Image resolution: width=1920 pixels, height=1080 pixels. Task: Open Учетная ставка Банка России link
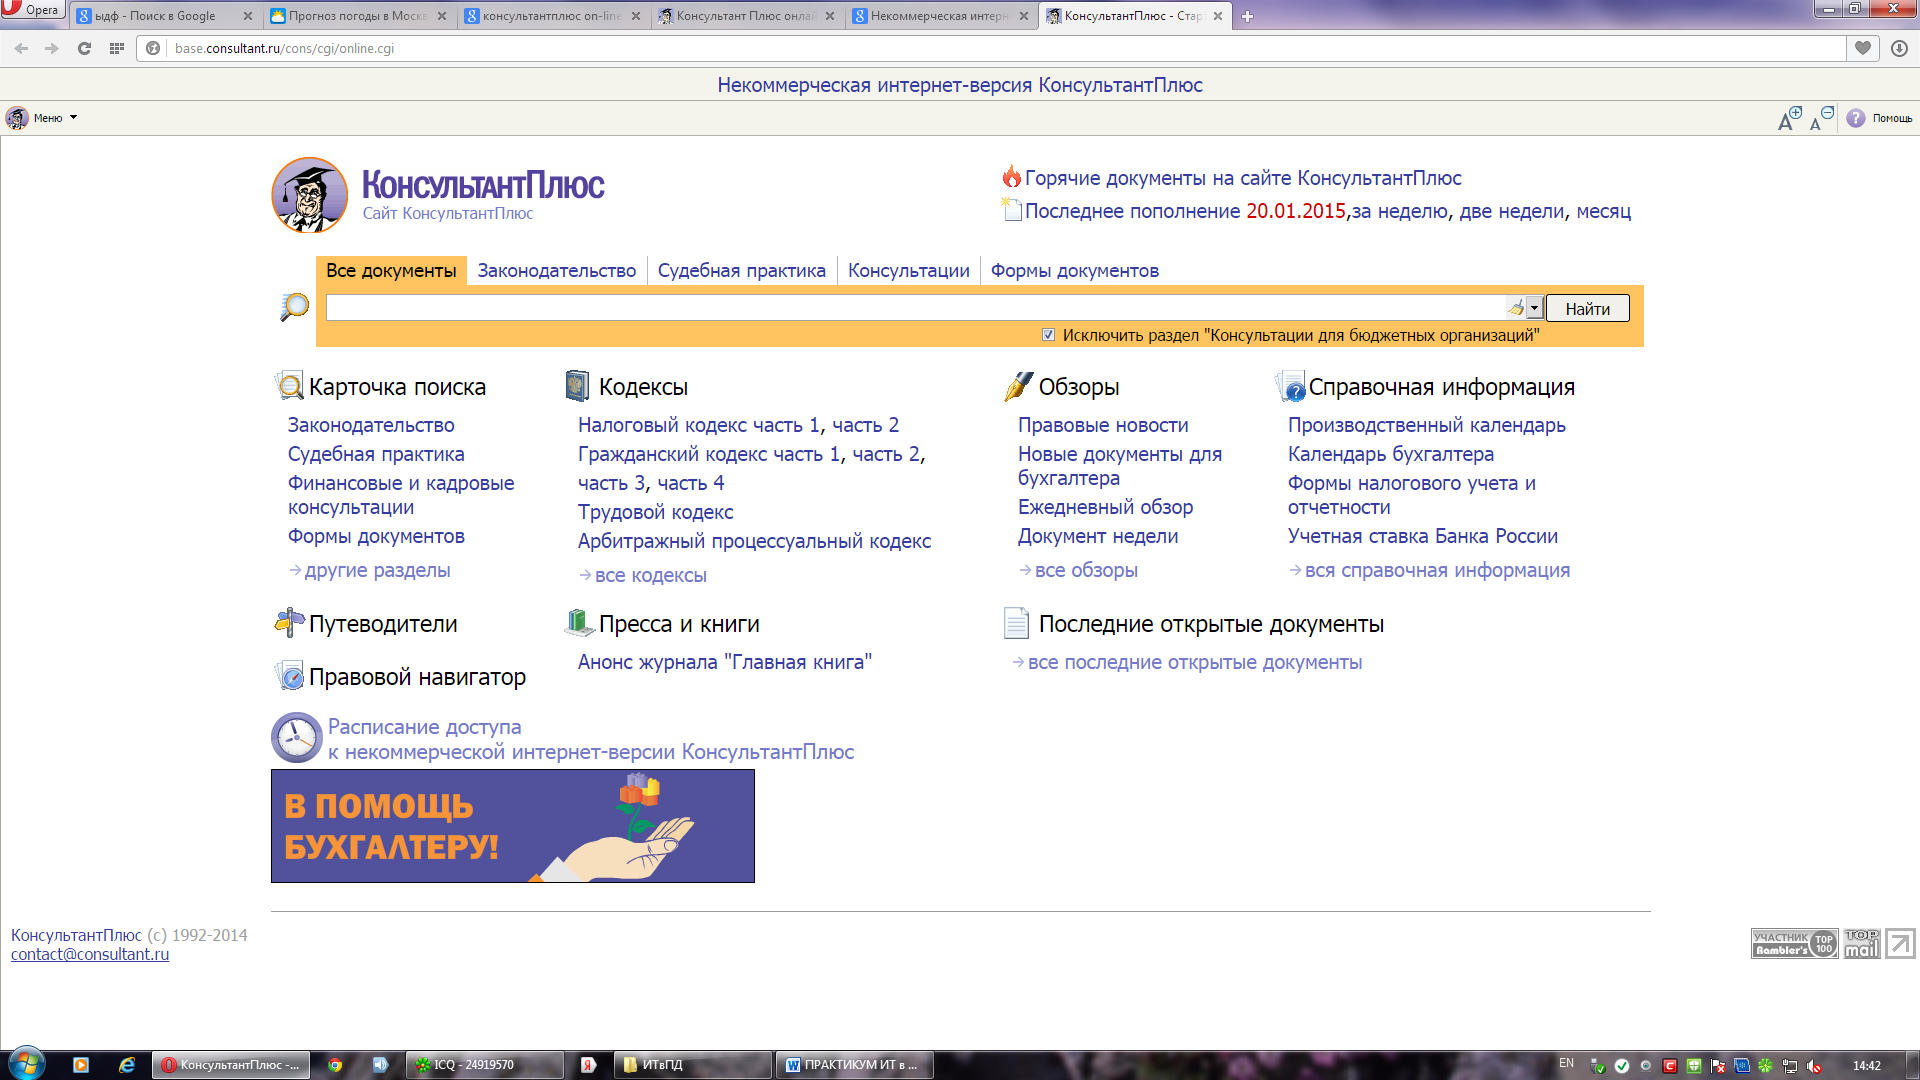point(1423,536)
